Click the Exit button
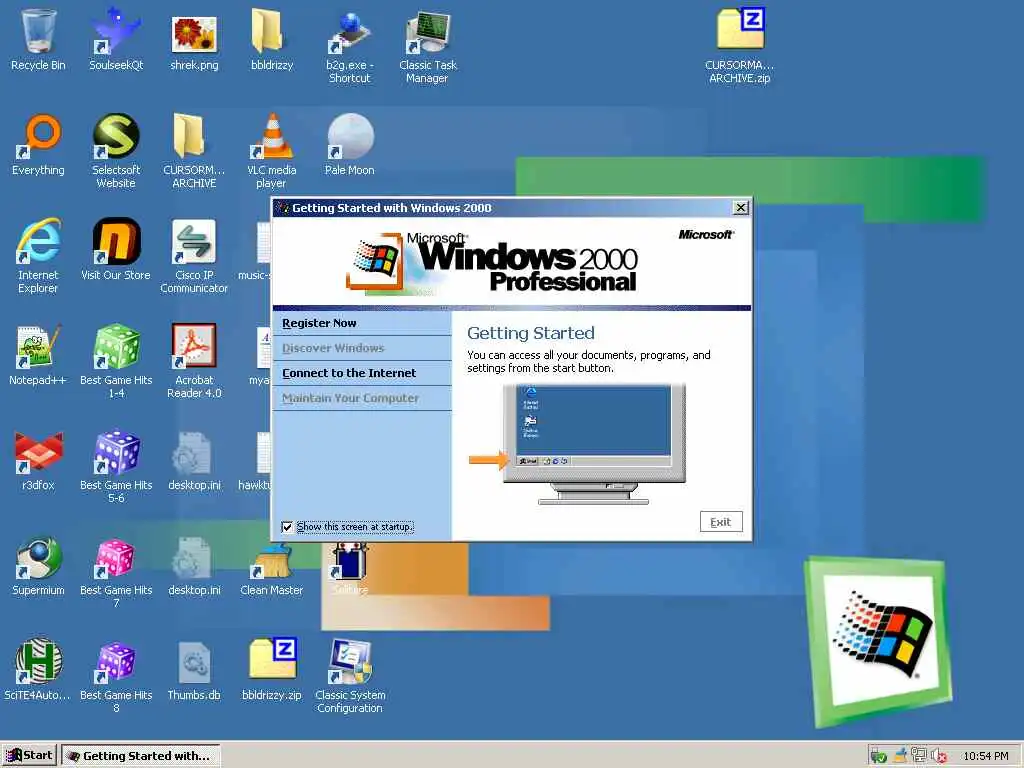1024x768 pixels. (721, 522)
